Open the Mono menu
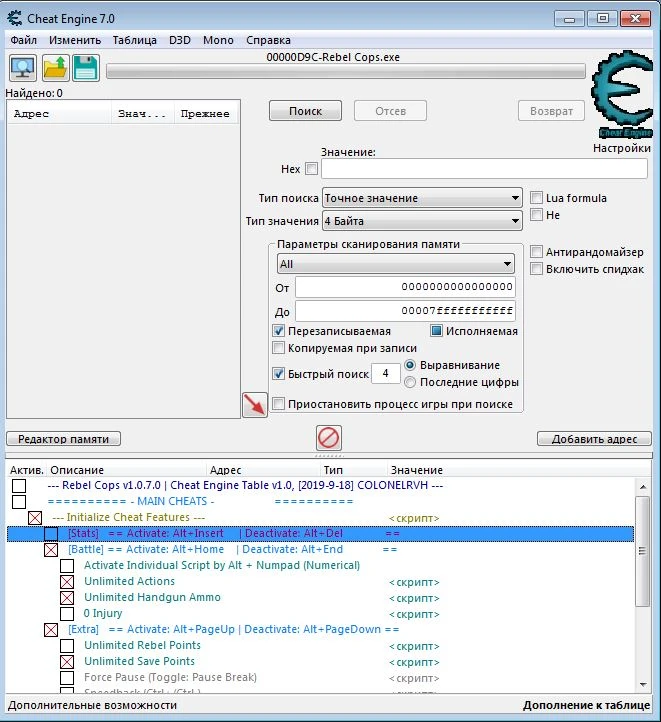The height and width of the screenshot is (722, 661). (218, 40)
